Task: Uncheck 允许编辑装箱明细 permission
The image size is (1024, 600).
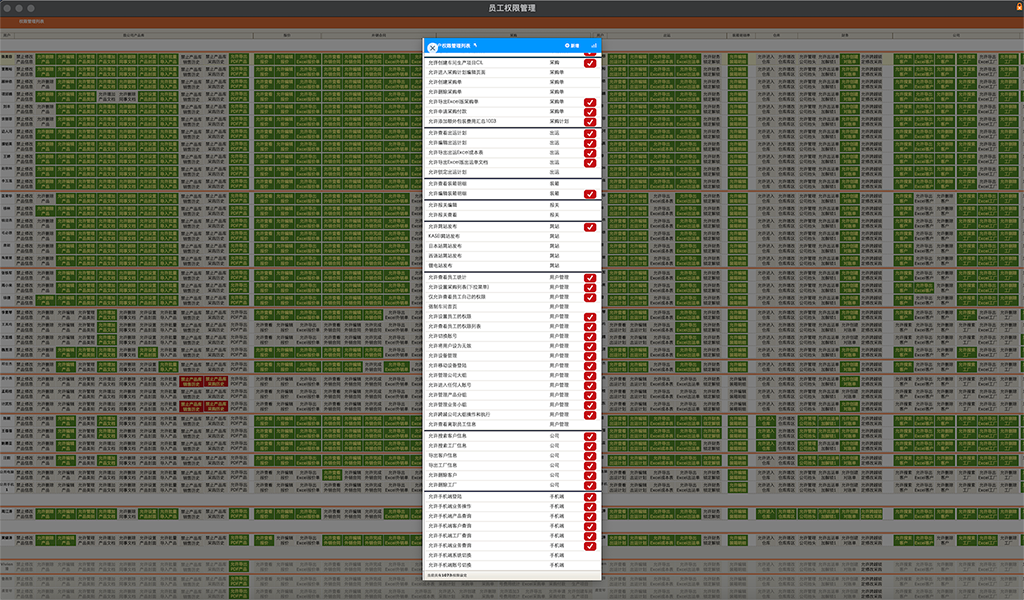Action: point(590,194)
